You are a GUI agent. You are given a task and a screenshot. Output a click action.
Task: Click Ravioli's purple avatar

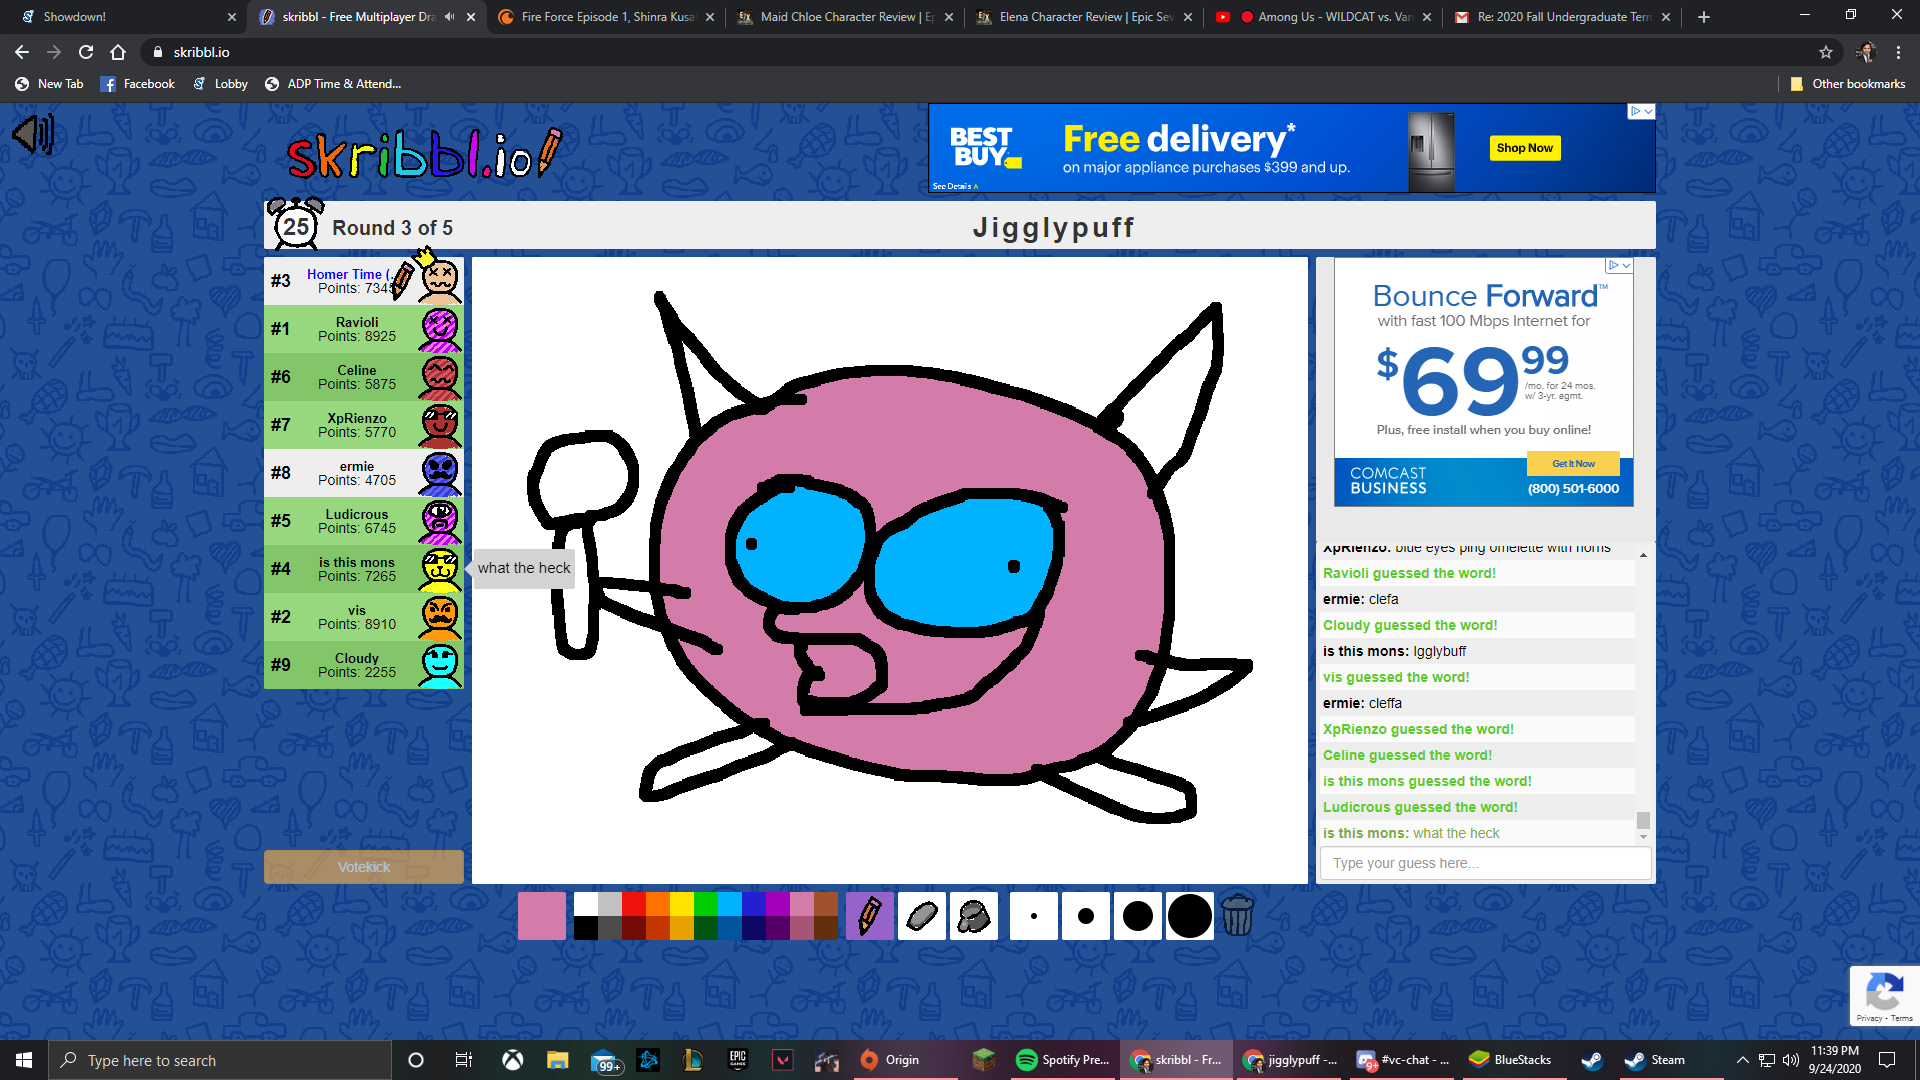[x=440, y=329]
